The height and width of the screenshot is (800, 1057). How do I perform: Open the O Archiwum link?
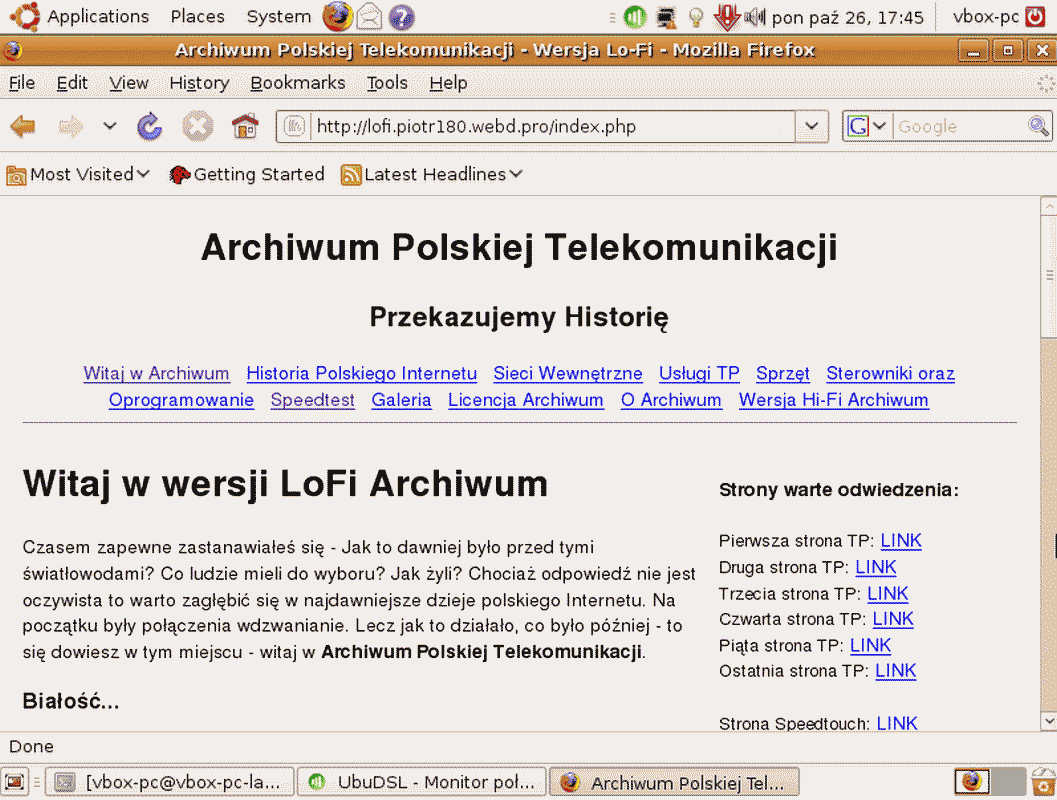671,400
